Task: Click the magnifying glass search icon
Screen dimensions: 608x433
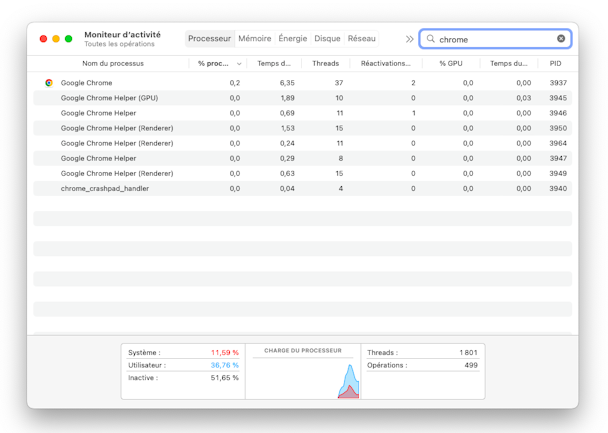Action: click(x=430, y=39)
